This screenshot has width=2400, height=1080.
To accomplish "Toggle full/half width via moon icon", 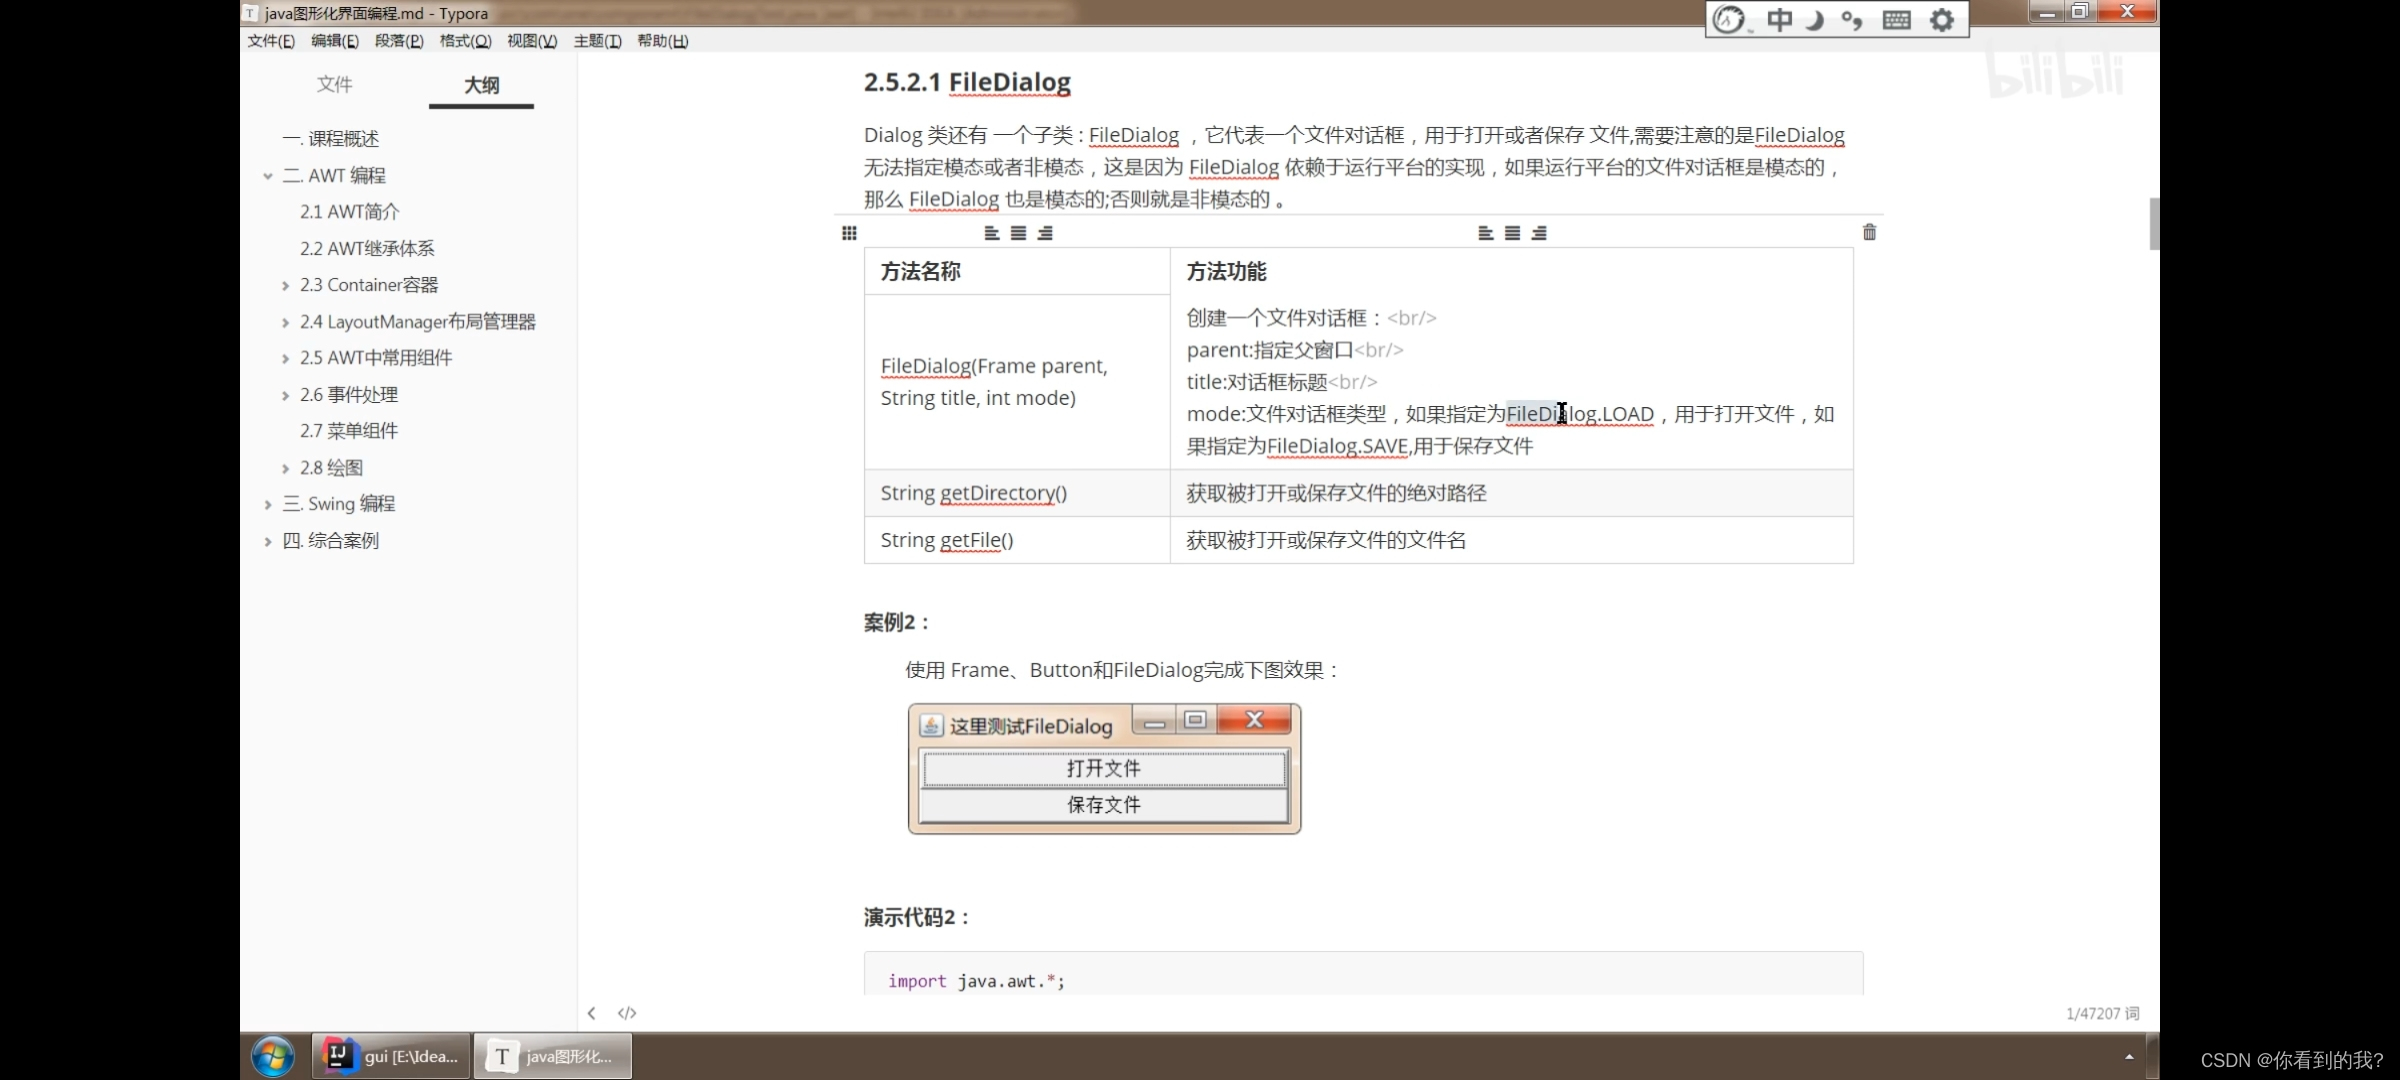I will pyautogui.click(x=1817, y=19).
